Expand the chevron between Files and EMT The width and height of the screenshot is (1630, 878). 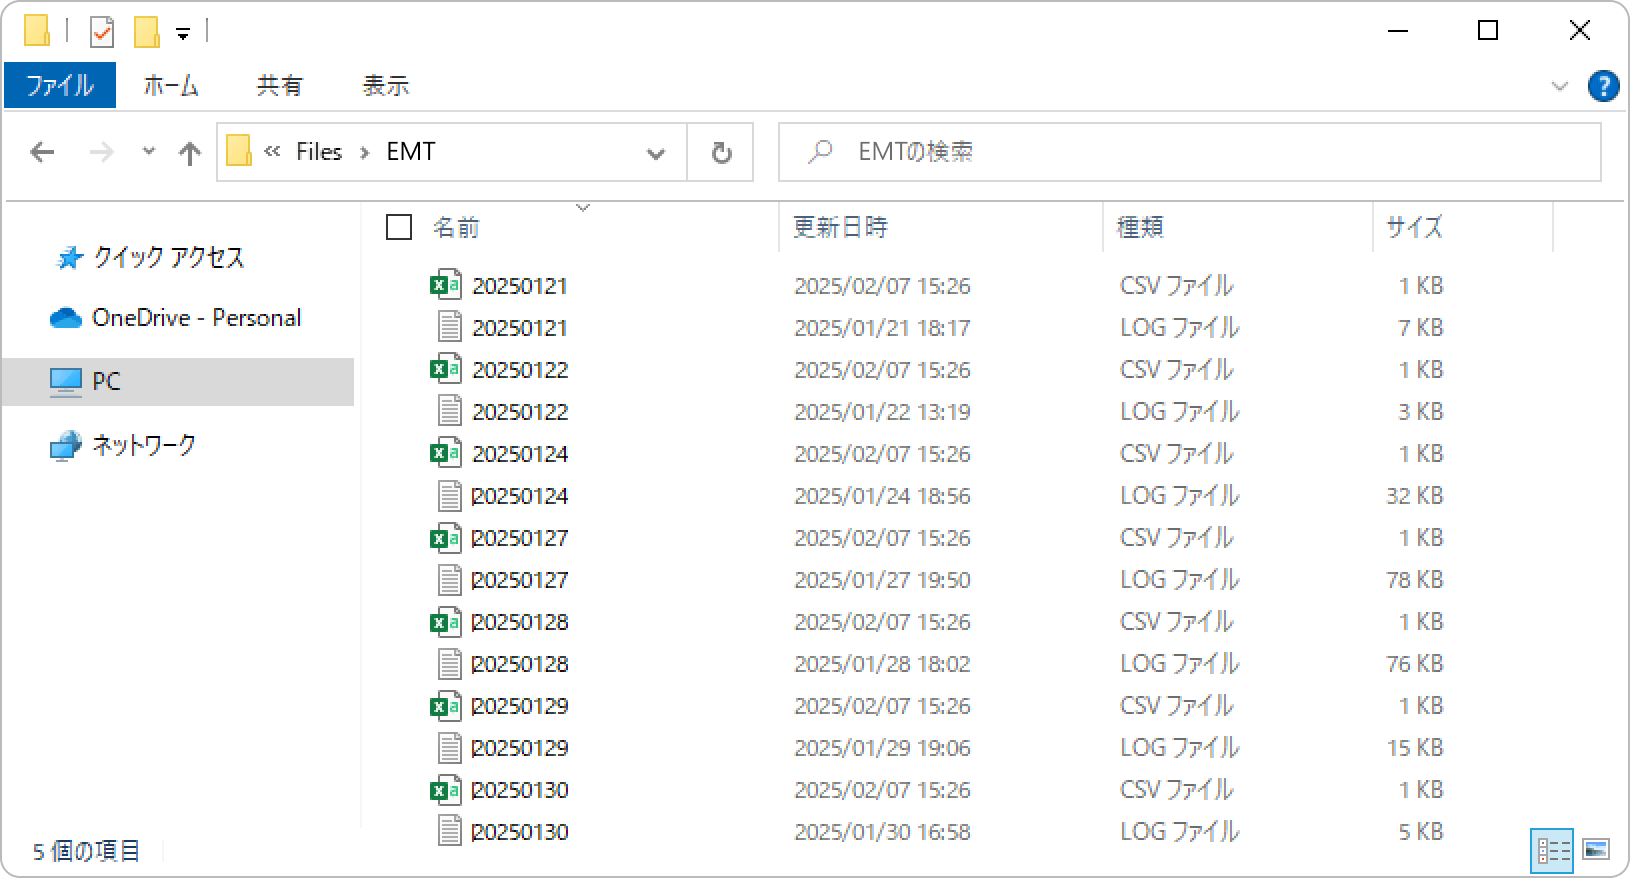click(x=364, y=152)
